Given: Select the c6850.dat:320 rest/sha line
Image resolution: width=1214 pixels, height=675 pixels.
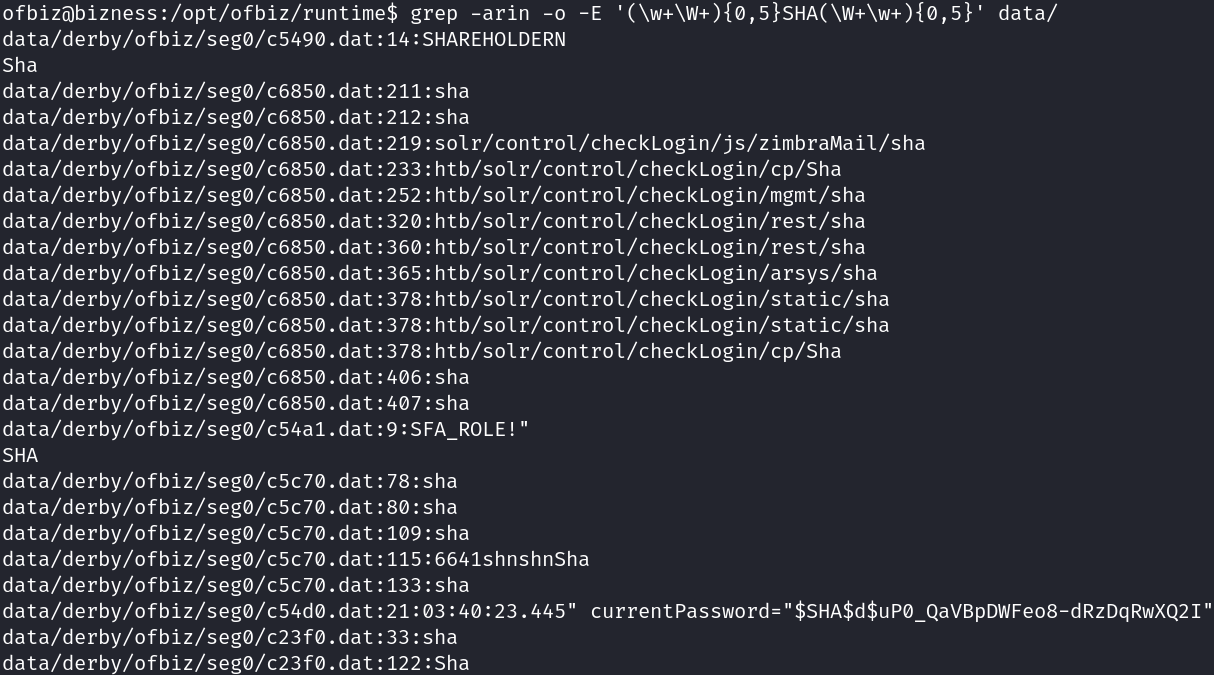Looking at the screenshot, I should [x=433, y=222].
